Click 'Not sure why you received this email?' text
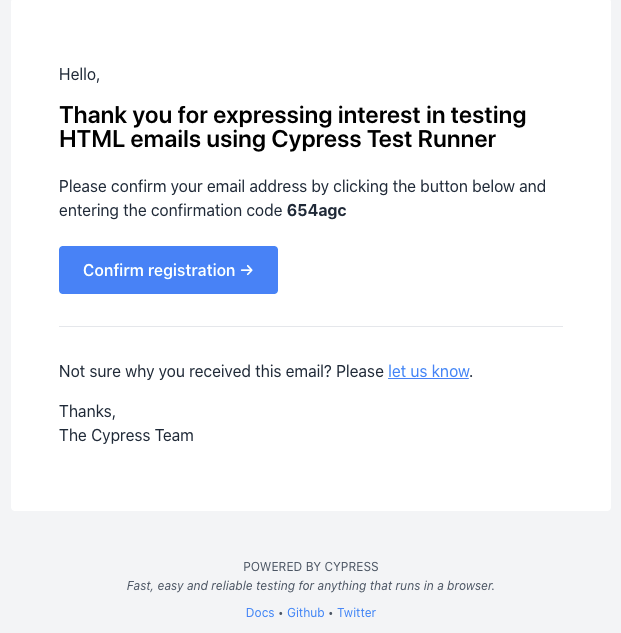Screen dimensions: 621x633 point(195,371)
